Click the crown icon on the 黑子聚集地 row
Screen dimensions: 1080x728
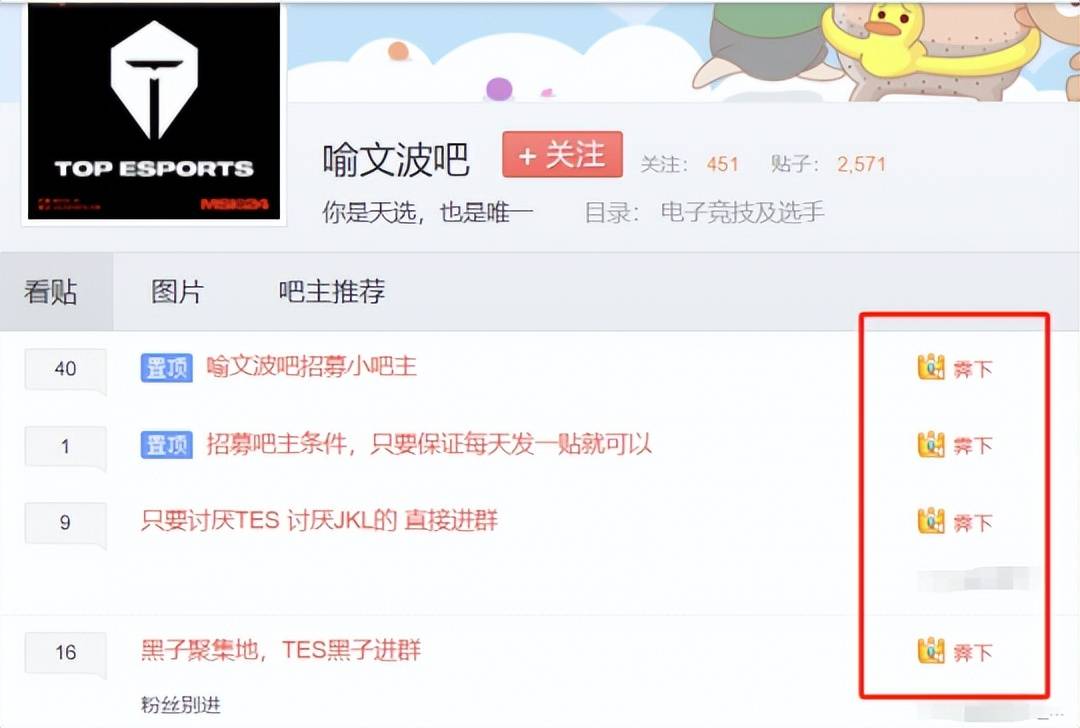coord(931,651)
